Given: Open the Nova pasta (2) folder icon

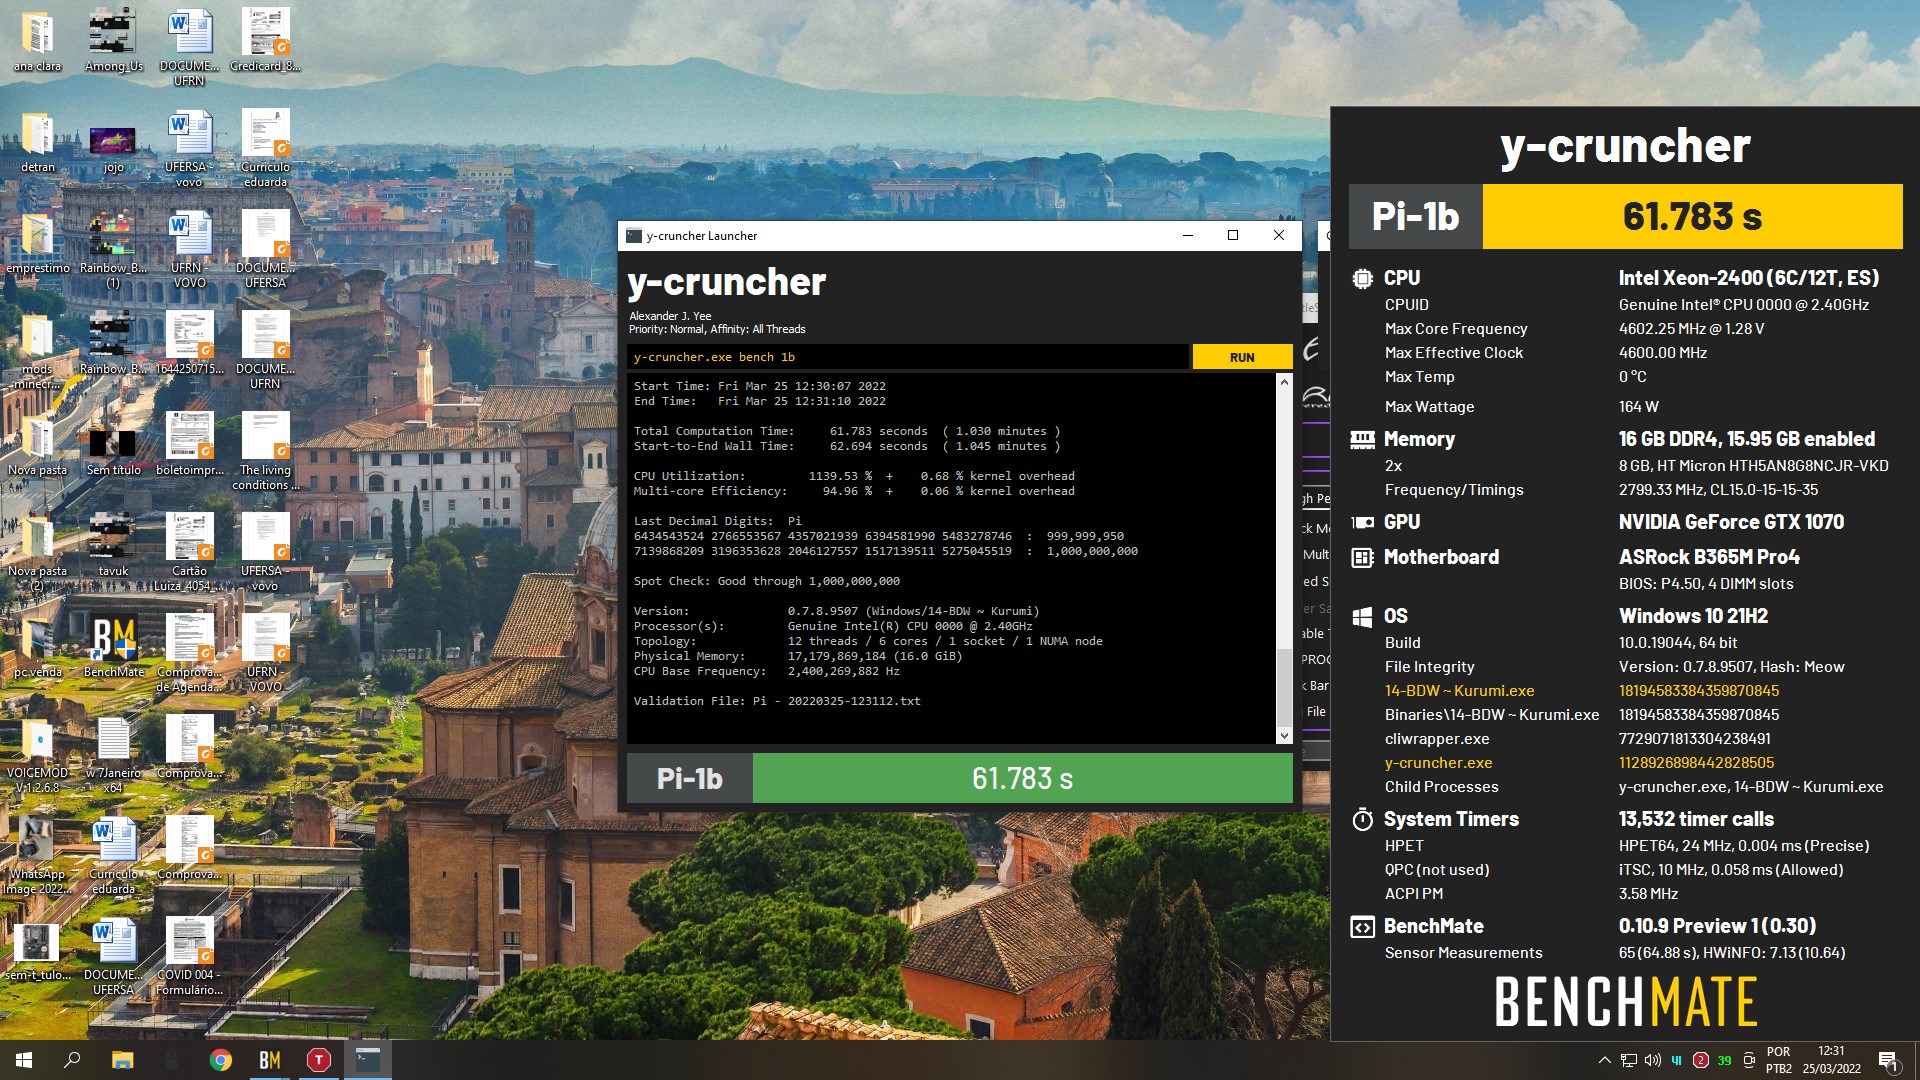Looking at the screenshot, I should pos(37,554).
